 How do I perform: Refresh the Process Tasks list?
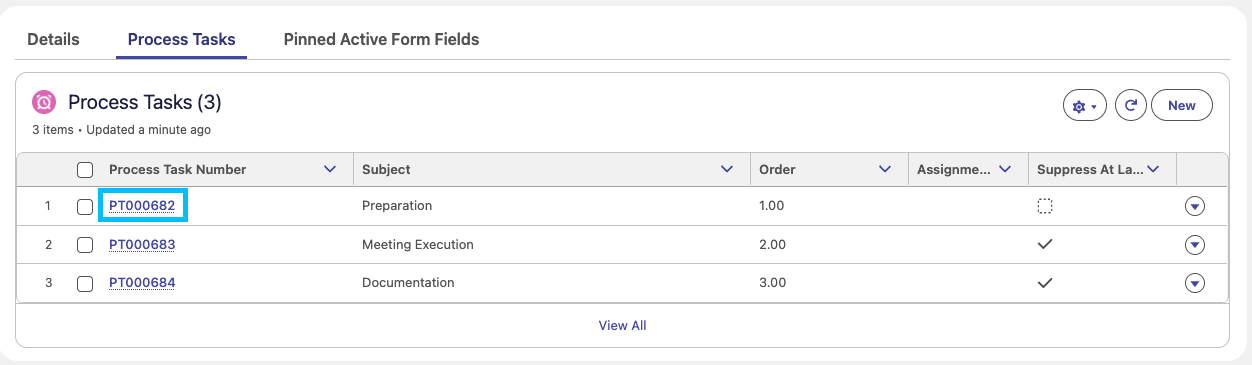[x=1130, y=105]
